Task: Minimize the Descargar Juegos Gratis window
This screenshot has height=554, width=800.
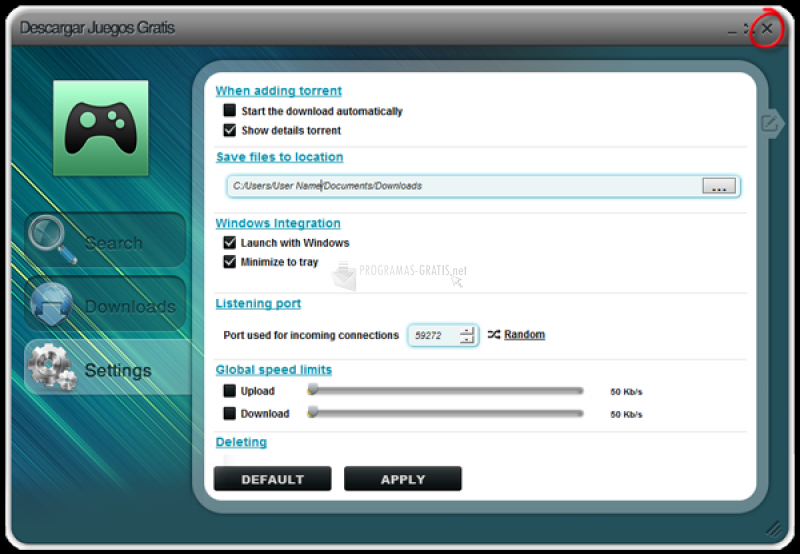Action: click(732, 31)
